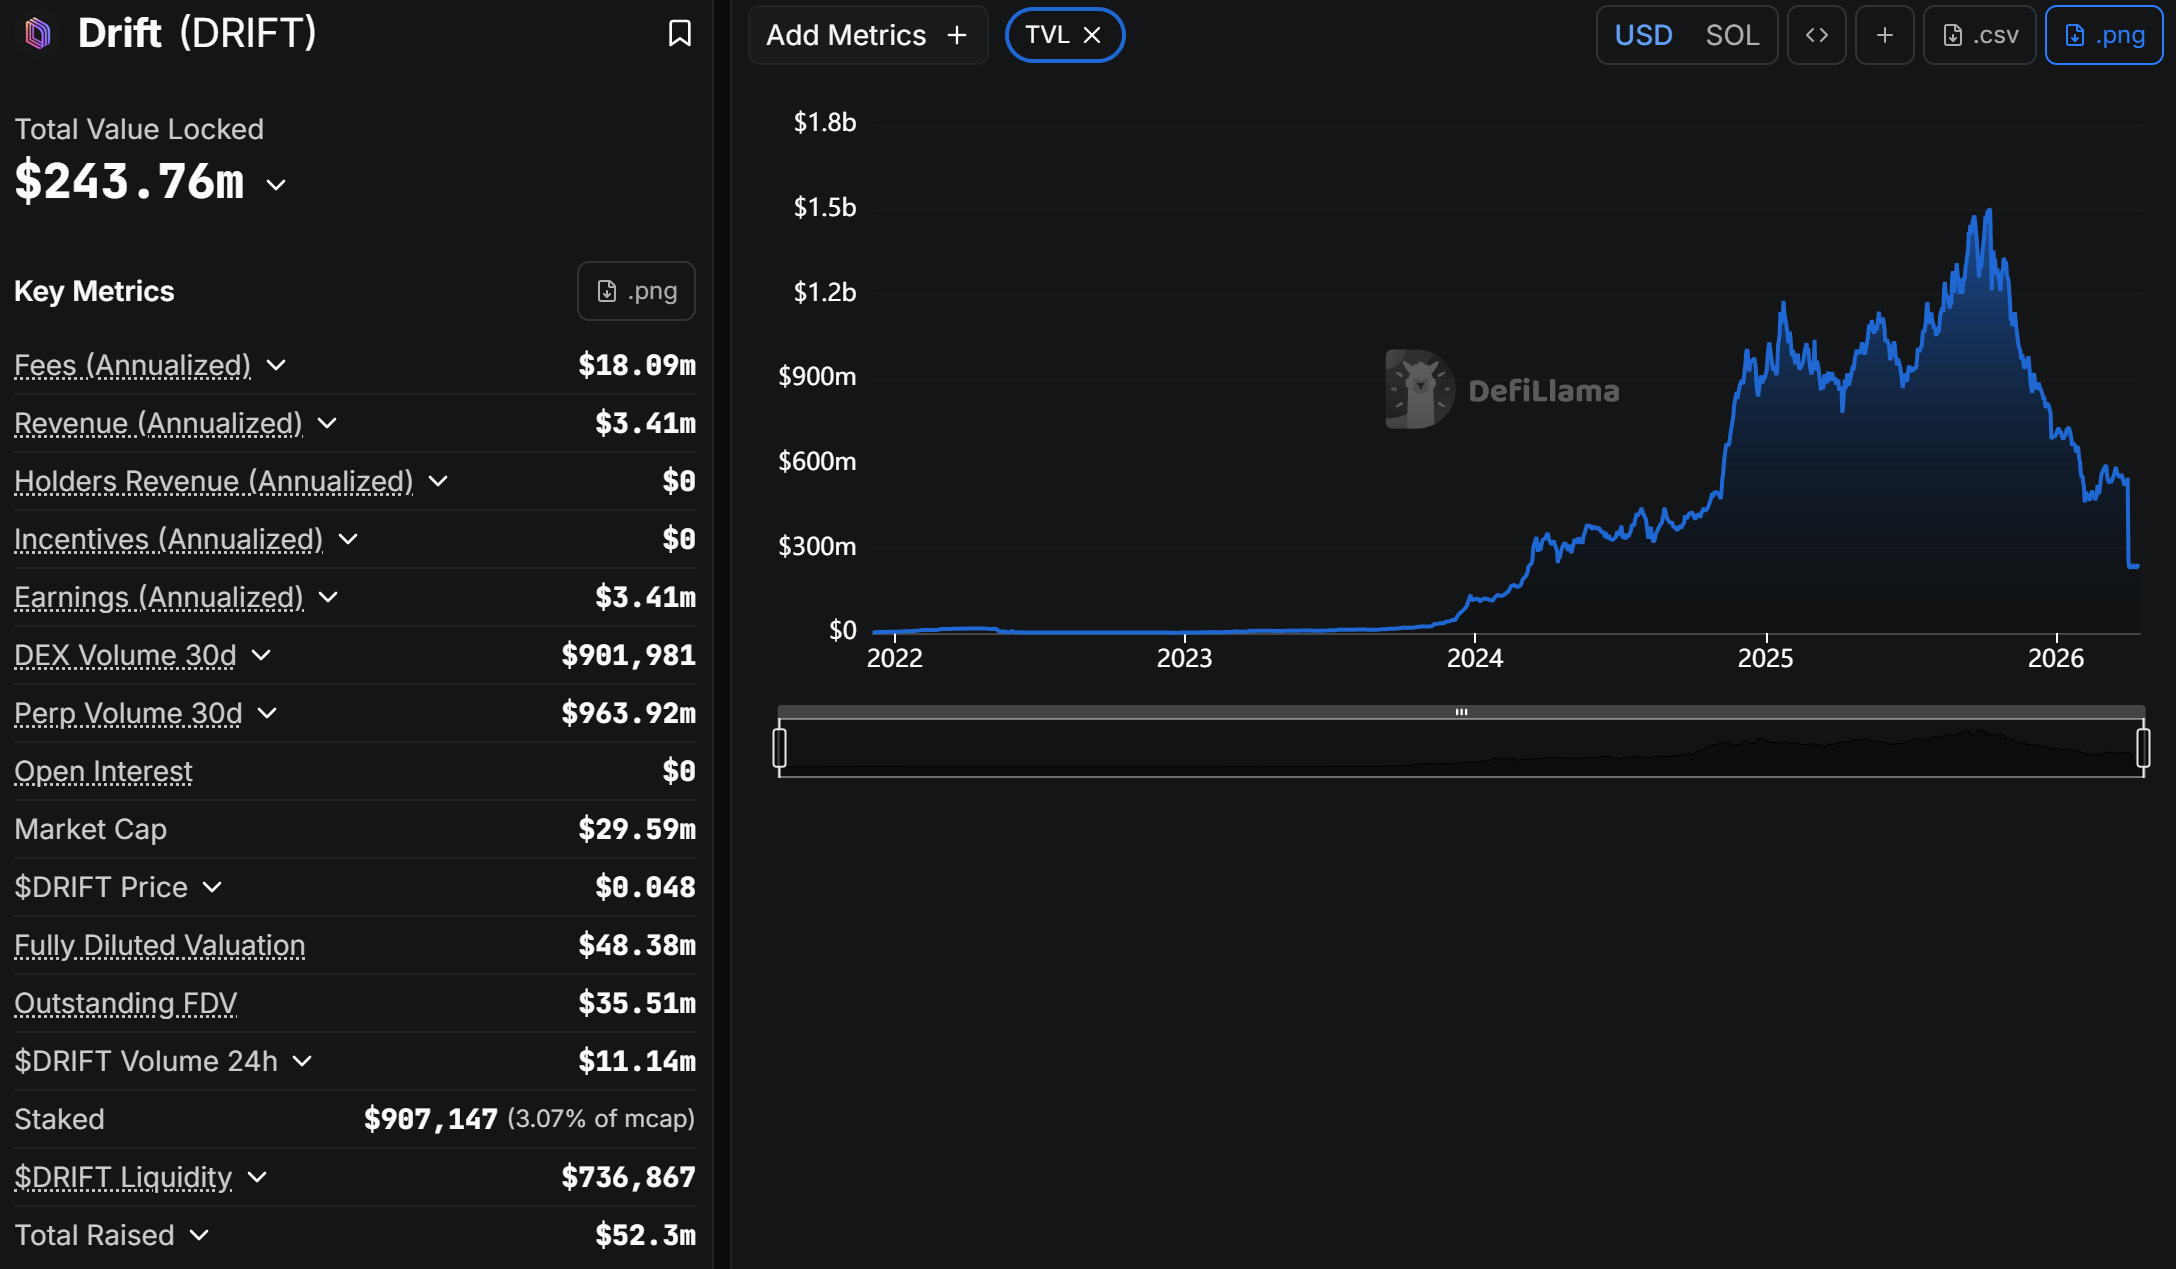Open the embed chart code icon

(1816, 35)
